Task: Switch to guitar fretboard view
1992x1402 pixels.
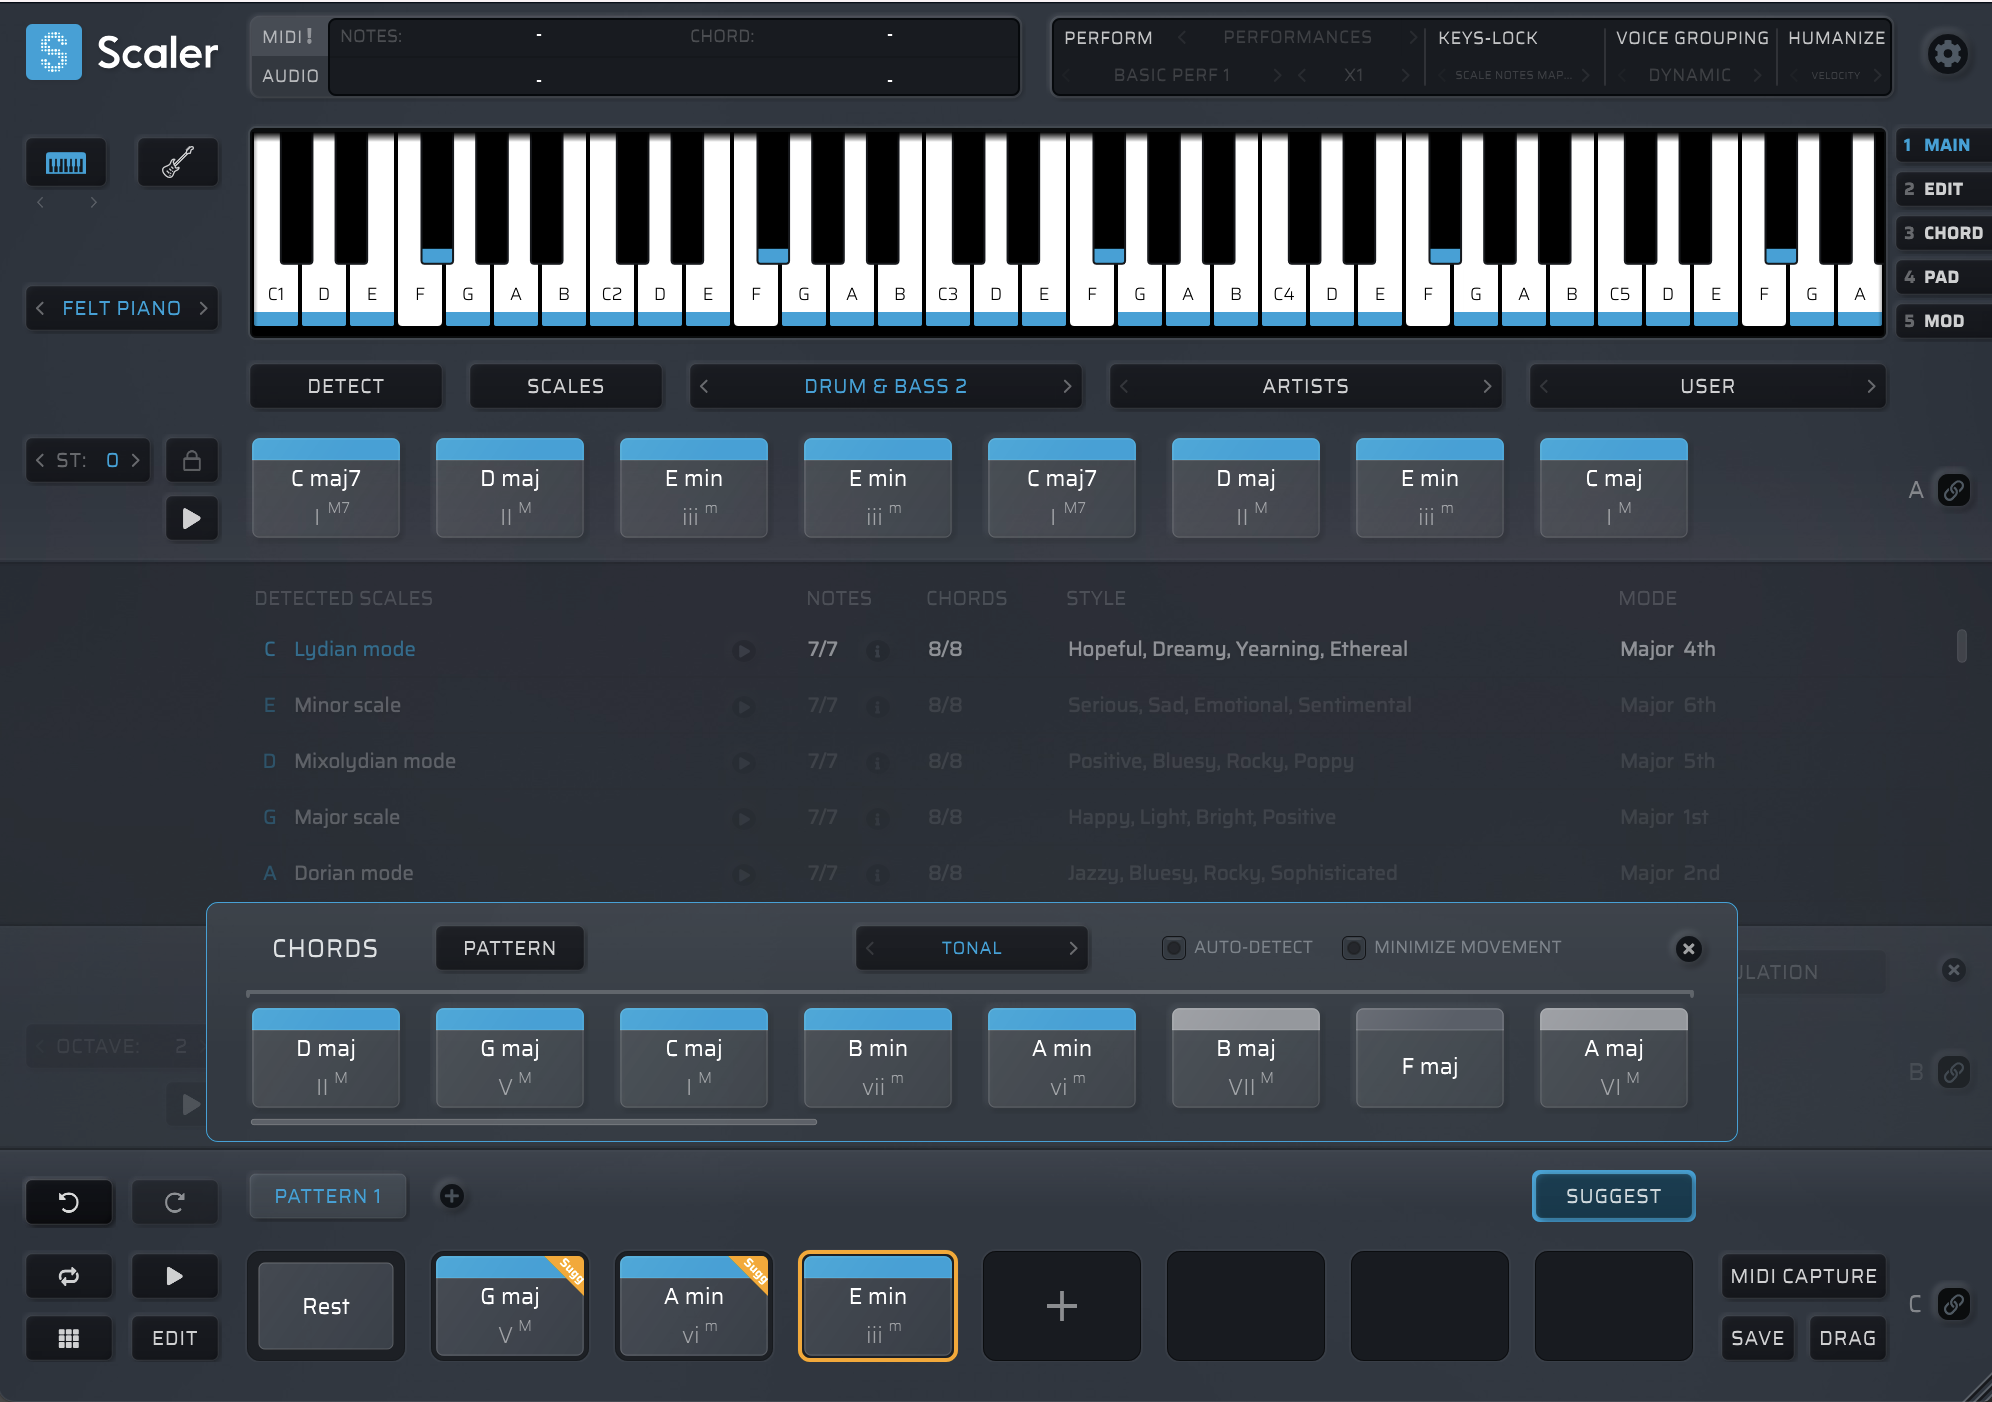Action: (x=177, y=163)
